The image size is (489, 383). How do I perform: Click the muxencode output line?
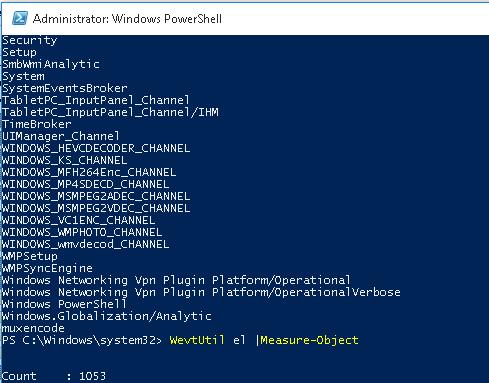point(33,328)
